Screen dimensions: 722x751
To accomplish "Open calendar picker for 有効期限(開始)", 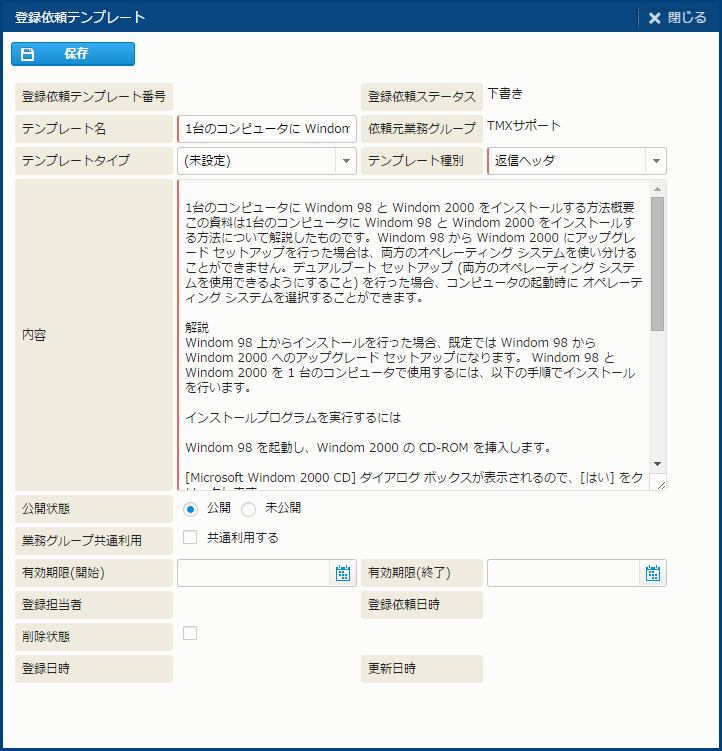I will click(x=343, y=573).
